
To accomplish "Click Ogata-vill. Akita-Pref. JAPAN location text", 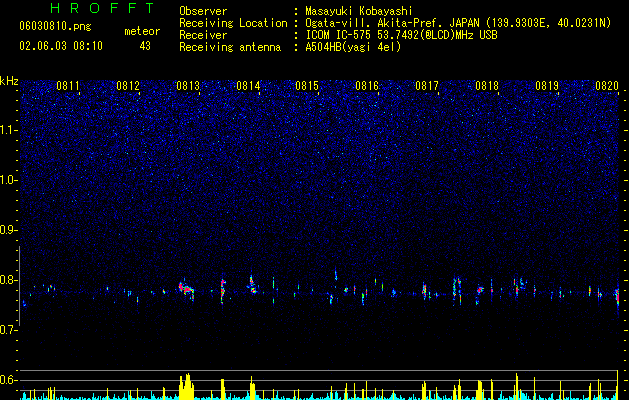I will tap(392, 23).
